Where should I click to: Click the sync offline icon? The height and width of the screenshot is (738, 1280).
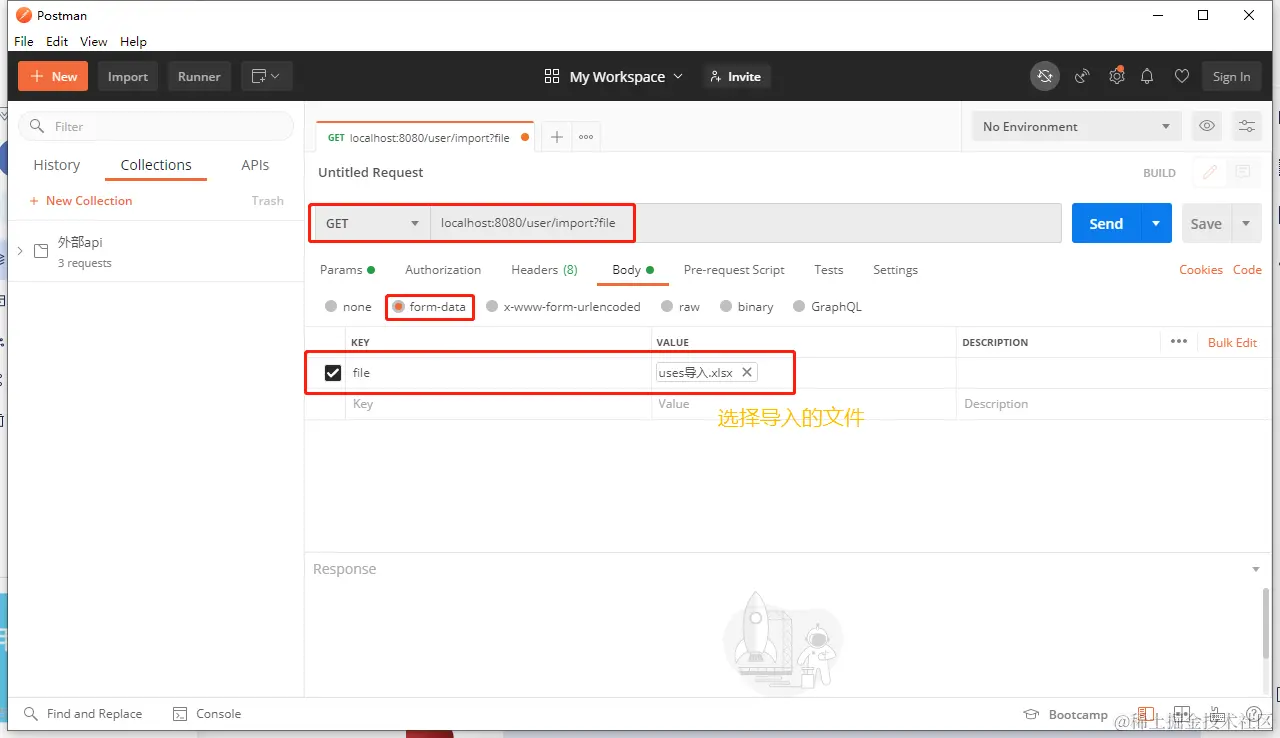click(1045, 76)
